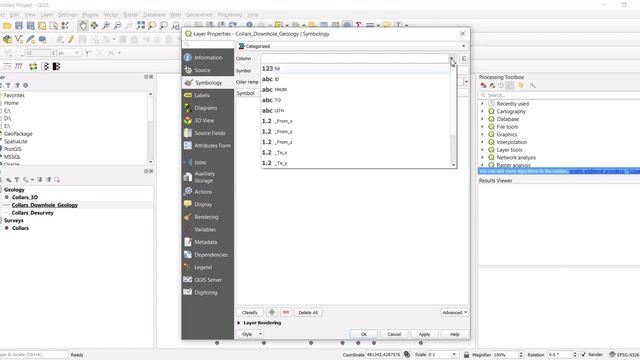Click the Delete All button

coord(308,313)
